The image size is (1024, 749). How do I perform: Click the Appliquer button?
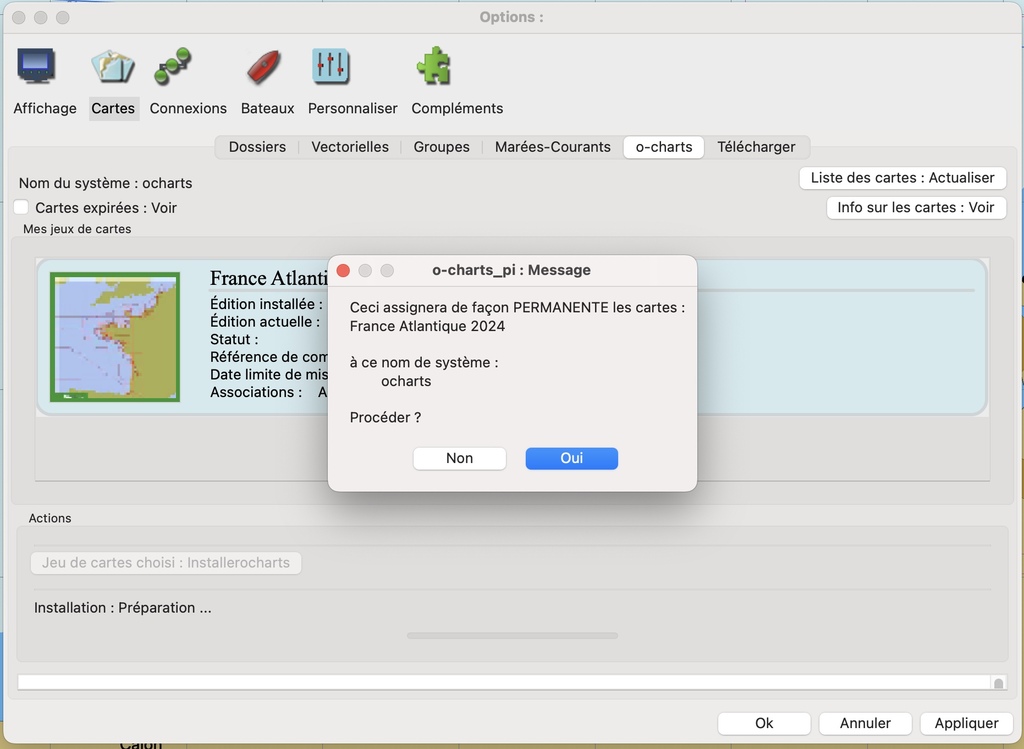point(967,724)
